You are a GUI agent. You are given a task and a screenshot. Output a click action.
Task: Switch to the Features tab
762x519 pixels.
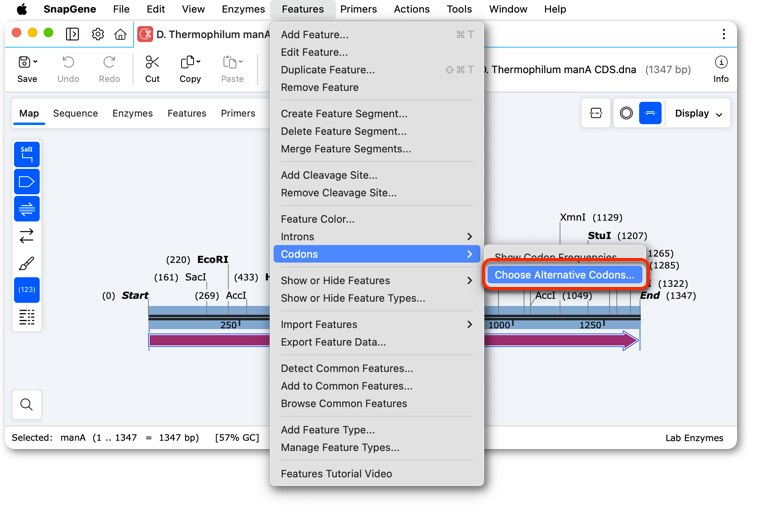(187, 113)
